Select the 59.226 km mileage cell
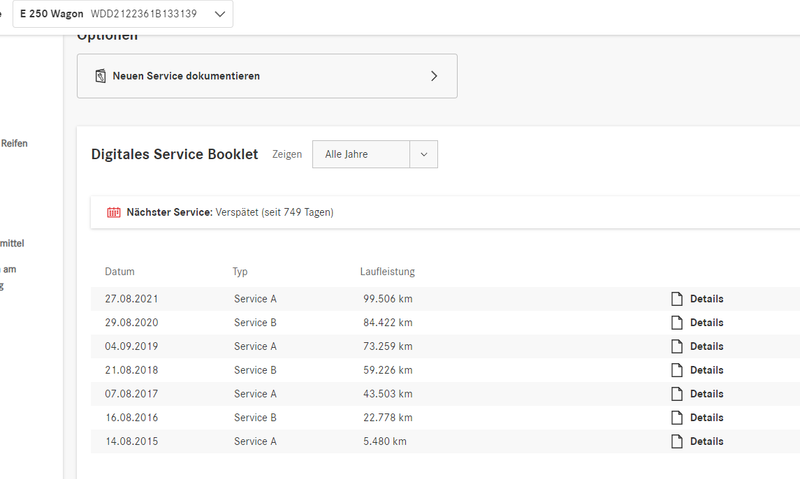This screenshot has height=479, width=800. [x=388, y=370]
